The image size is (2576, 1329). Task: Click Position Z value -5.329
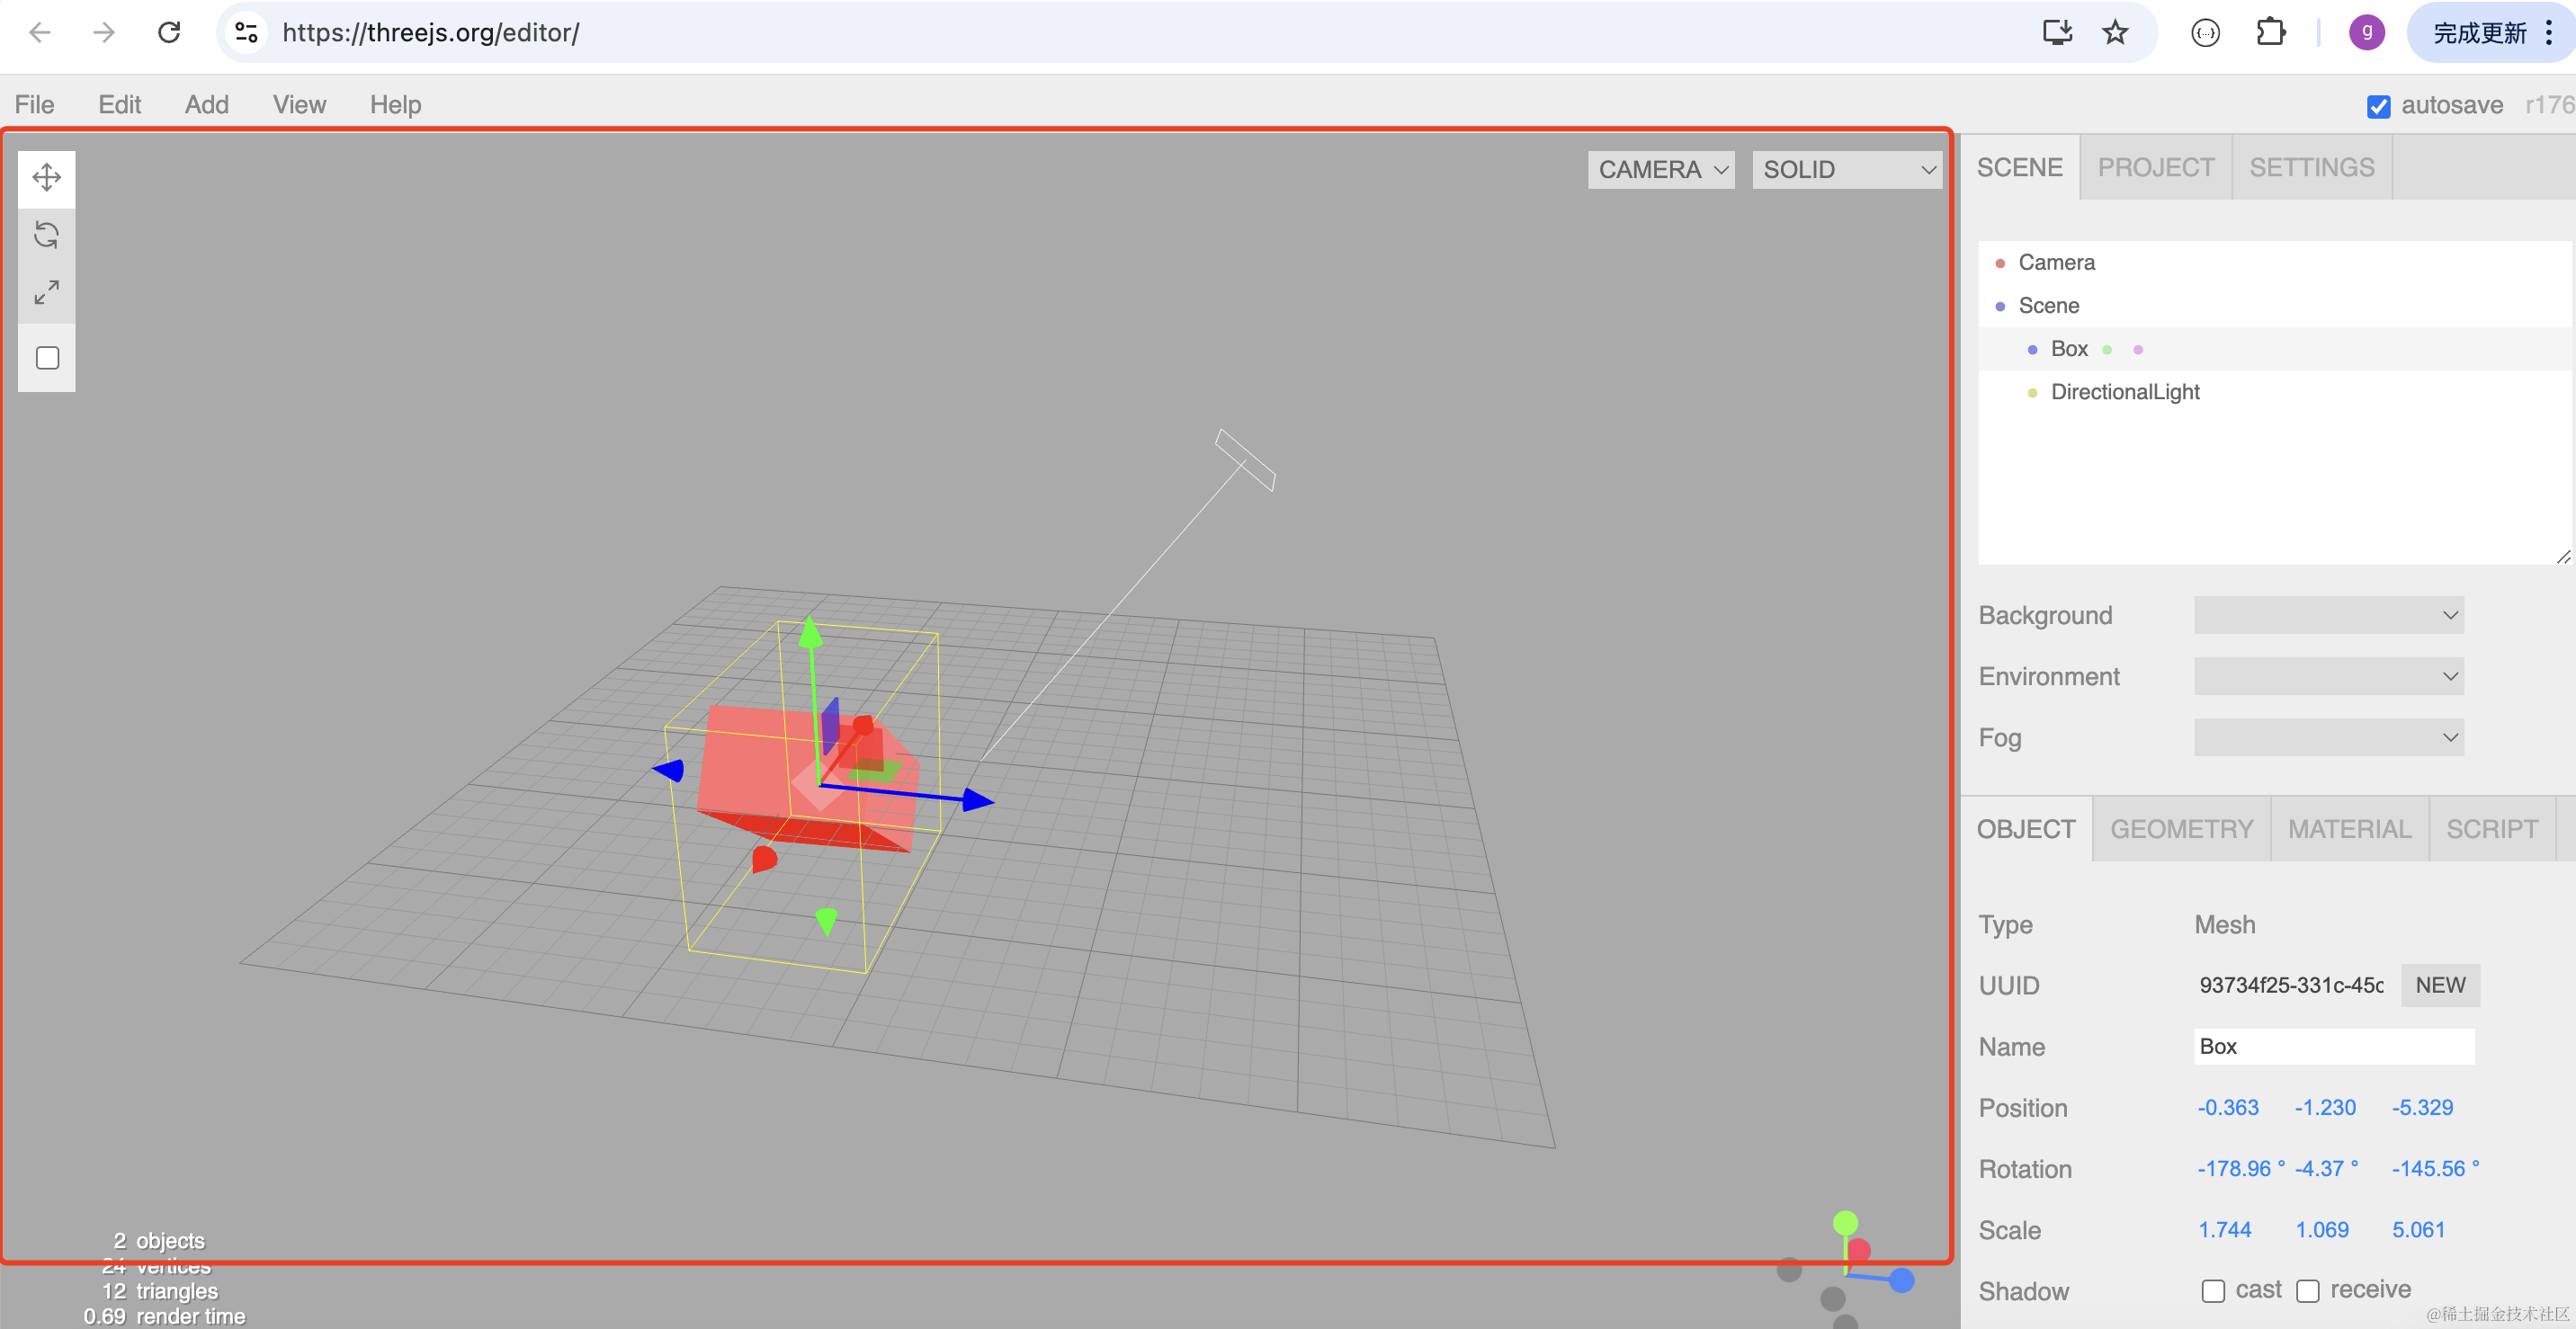click(x=2422, y=1107)
